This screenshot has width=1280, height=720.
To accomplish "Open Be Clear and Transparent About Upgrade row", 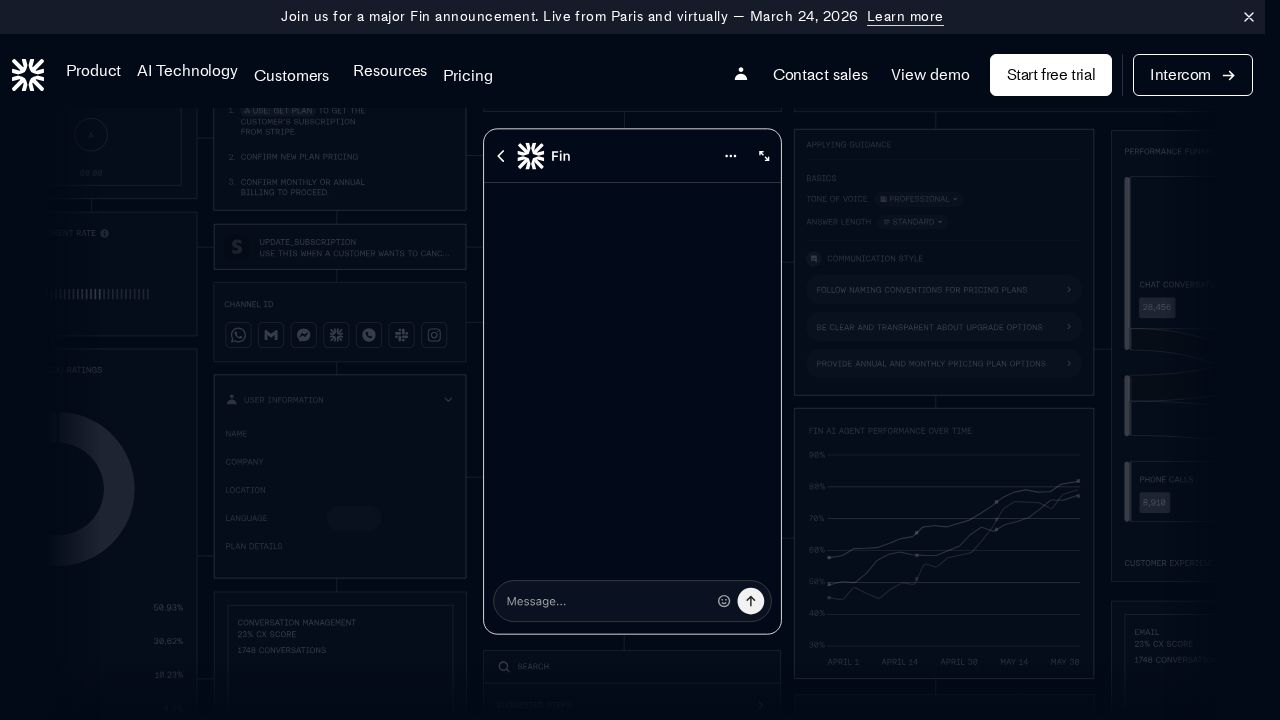I will tap(943, 327).
